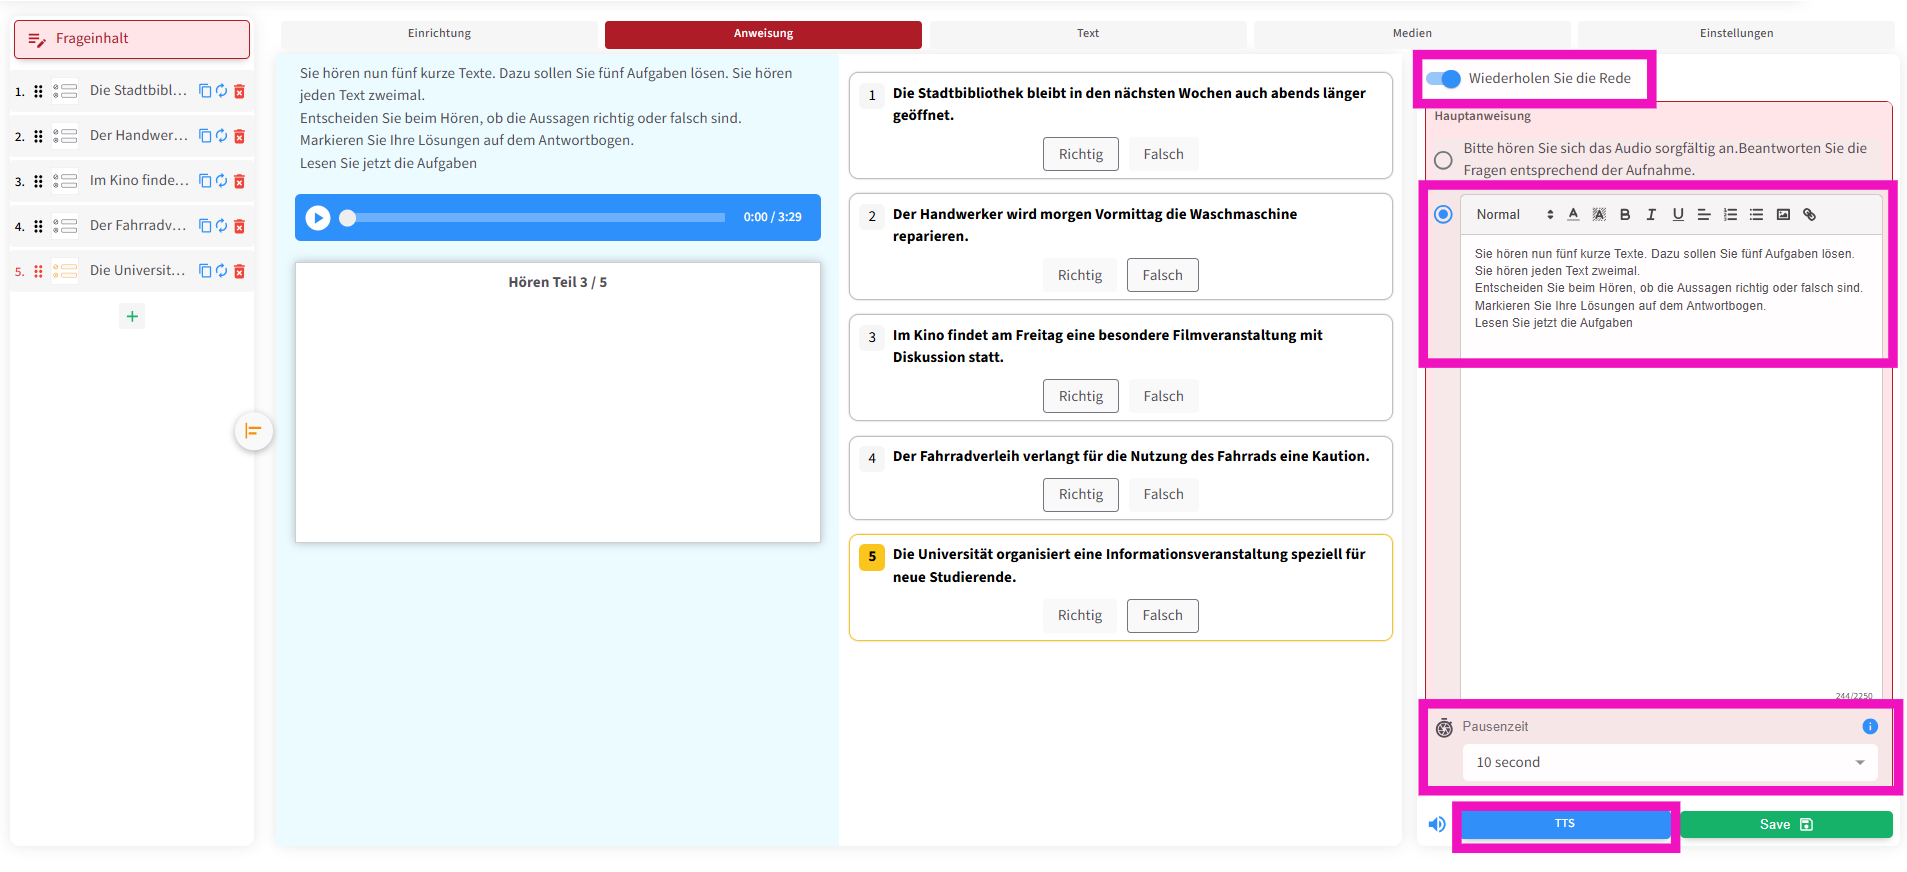Switch to the Medien tab
Viewport: 1907px width, 872px height.
point(1411,34)
